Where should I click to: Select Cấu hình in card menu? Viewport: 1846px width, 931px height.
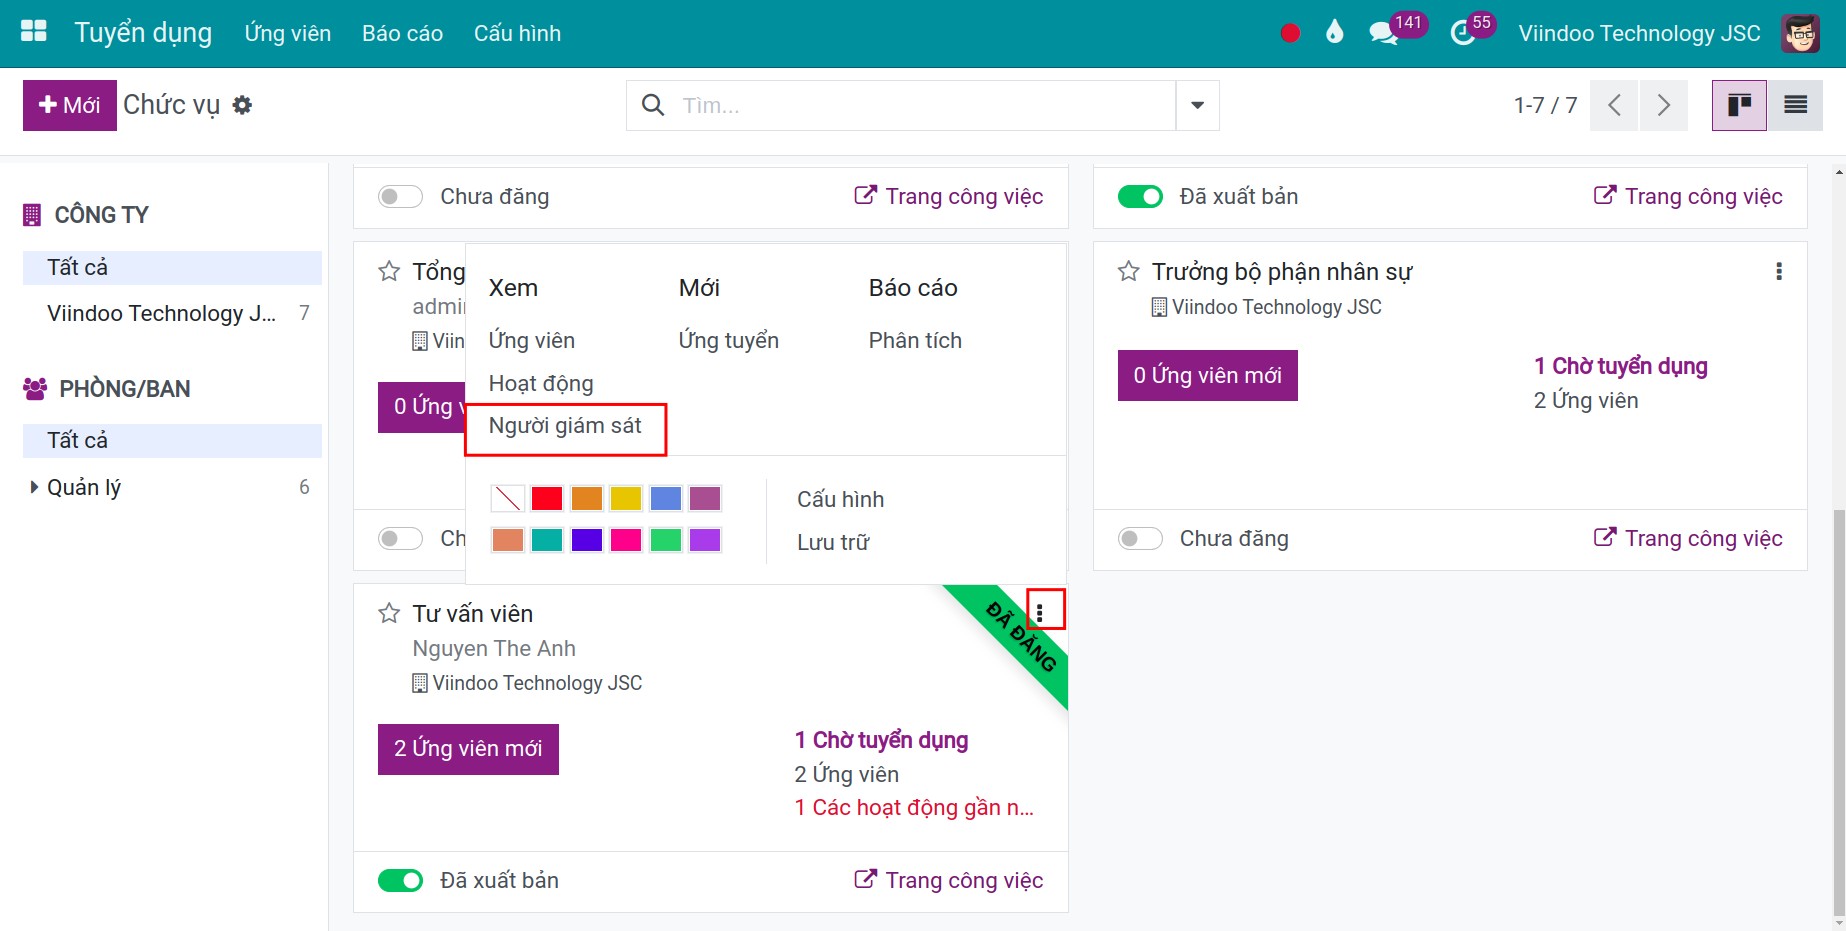(840, 499)
